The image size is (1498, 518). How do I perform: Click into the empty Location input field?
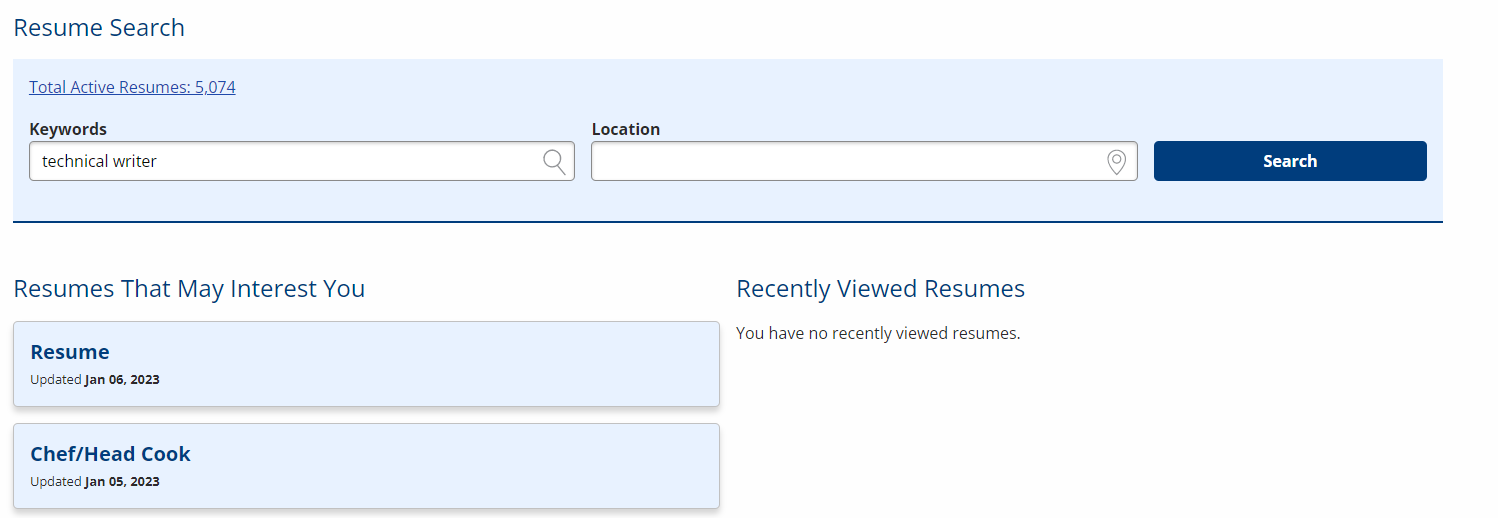coord(864,161)
